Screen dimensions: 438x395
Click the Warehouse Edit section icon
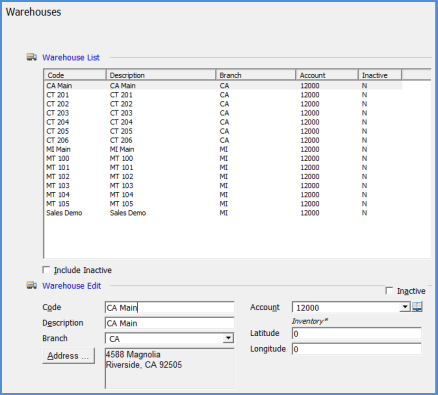click(32, 285)
